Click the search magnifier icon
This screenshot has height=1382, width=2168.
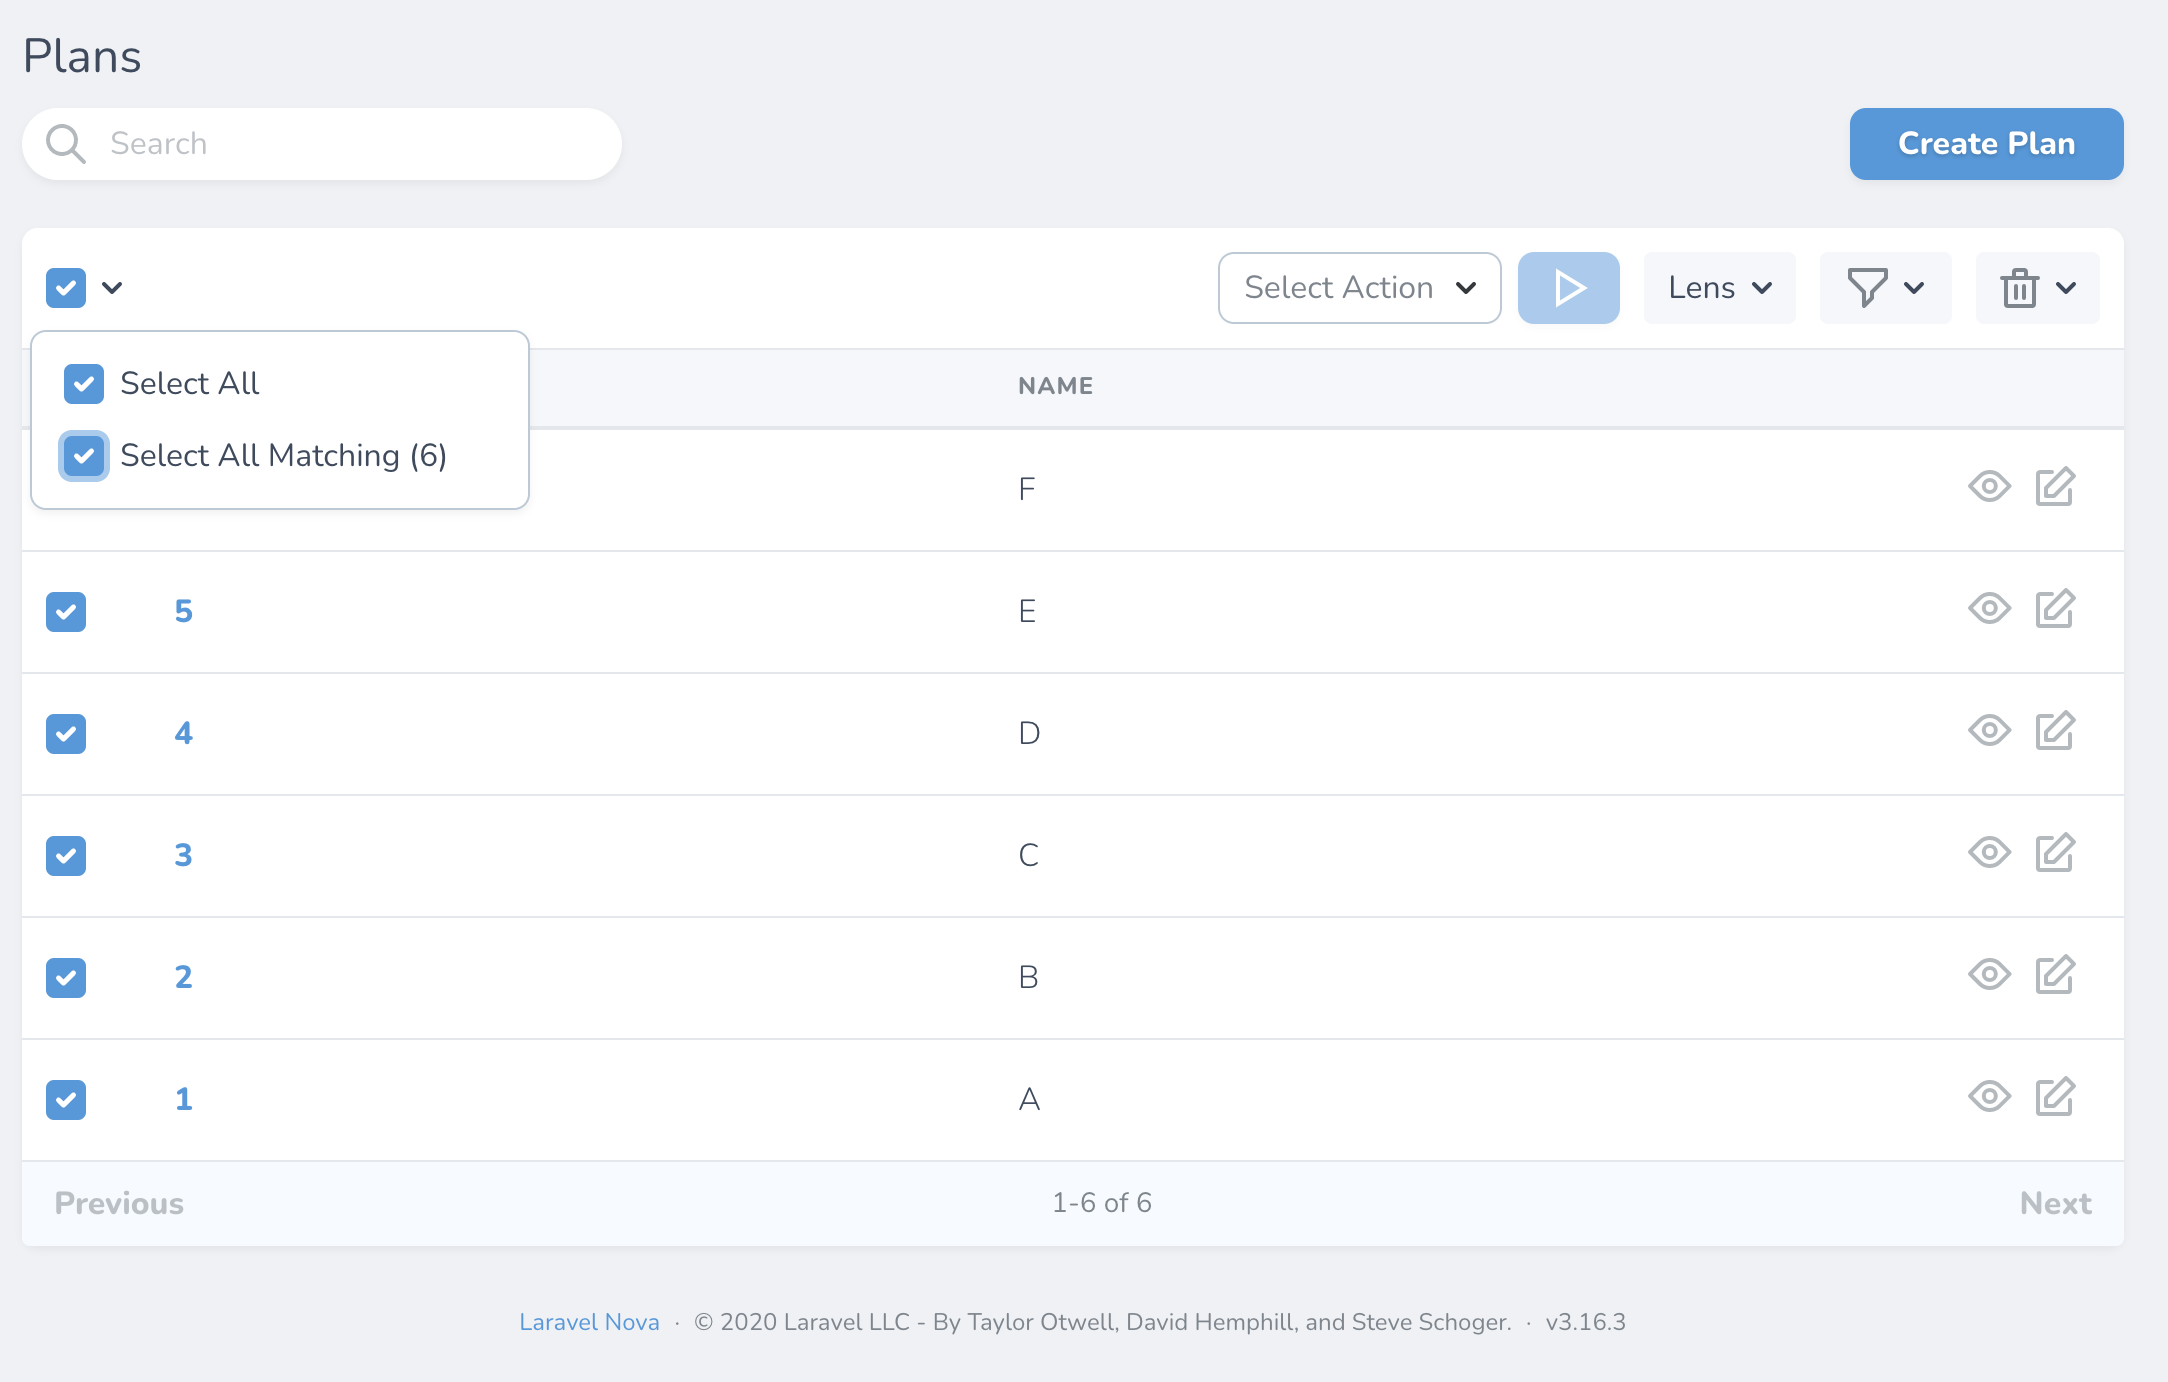65,143
